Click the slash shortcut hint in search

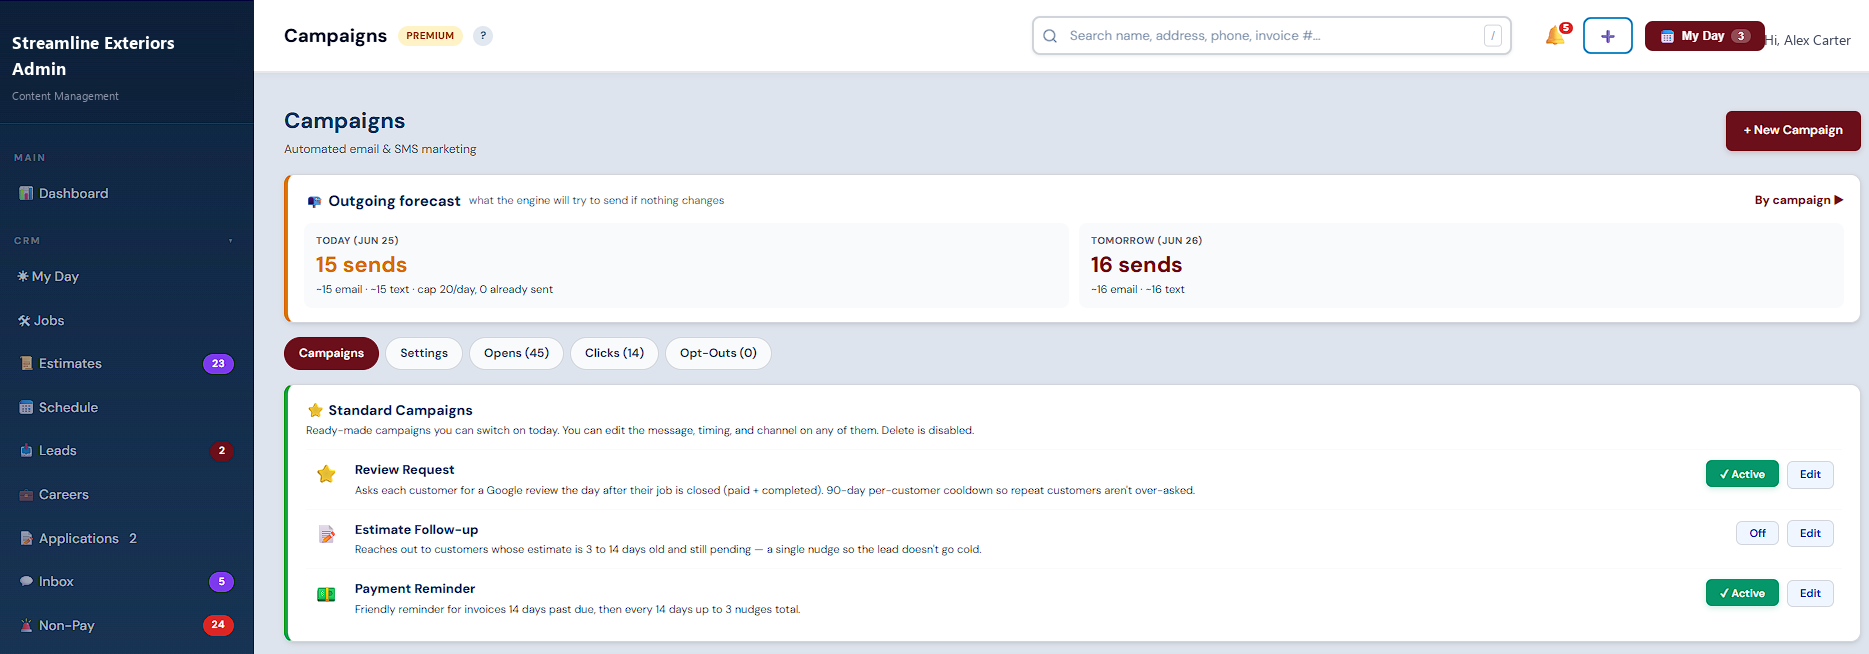tap(1493, 36)
